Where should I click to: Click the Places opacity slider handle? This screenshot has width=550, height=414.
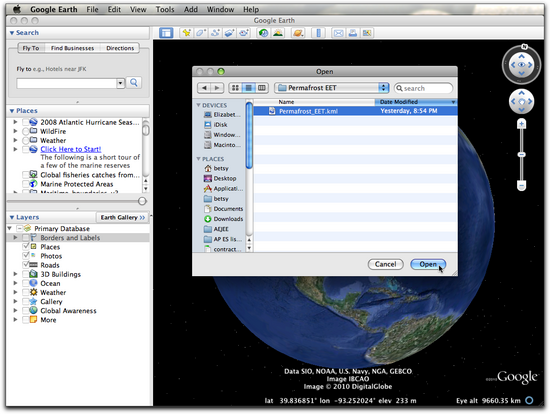pyautogui.click(x=142, y=201)
